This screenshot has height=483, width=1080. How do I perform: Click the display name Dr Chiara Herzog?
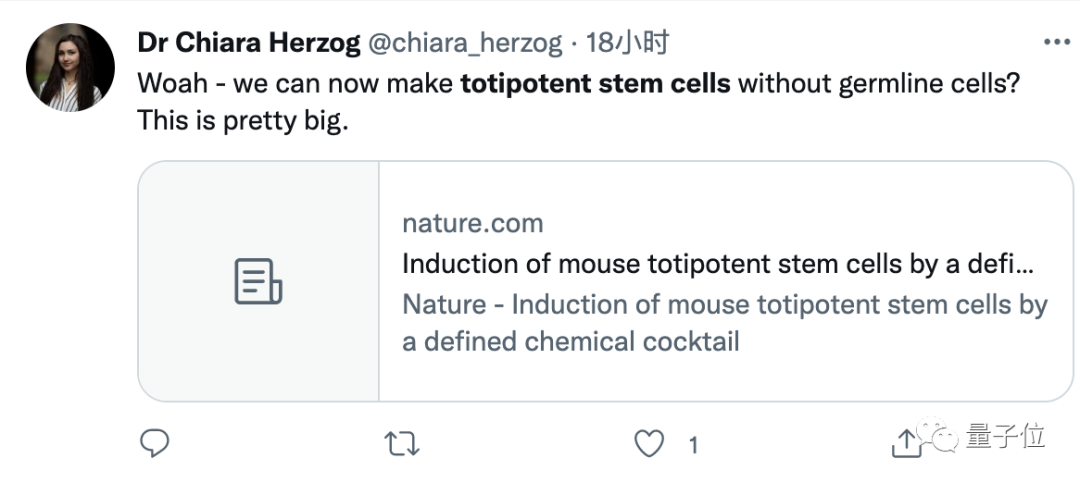(250, 43)
